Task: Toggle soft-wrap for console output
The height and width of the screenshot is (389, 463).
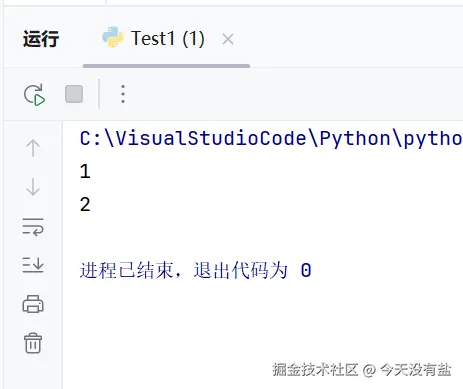Action: (x=33, y=227)
